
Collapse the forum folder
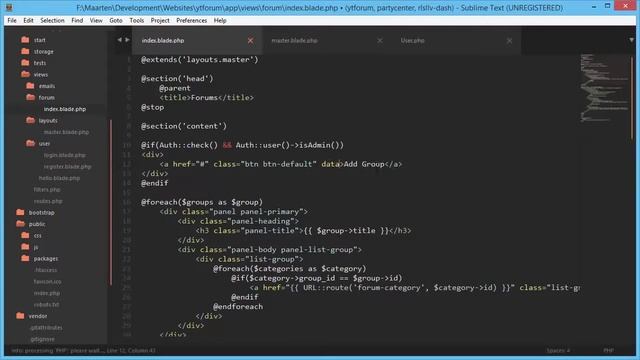31,97
